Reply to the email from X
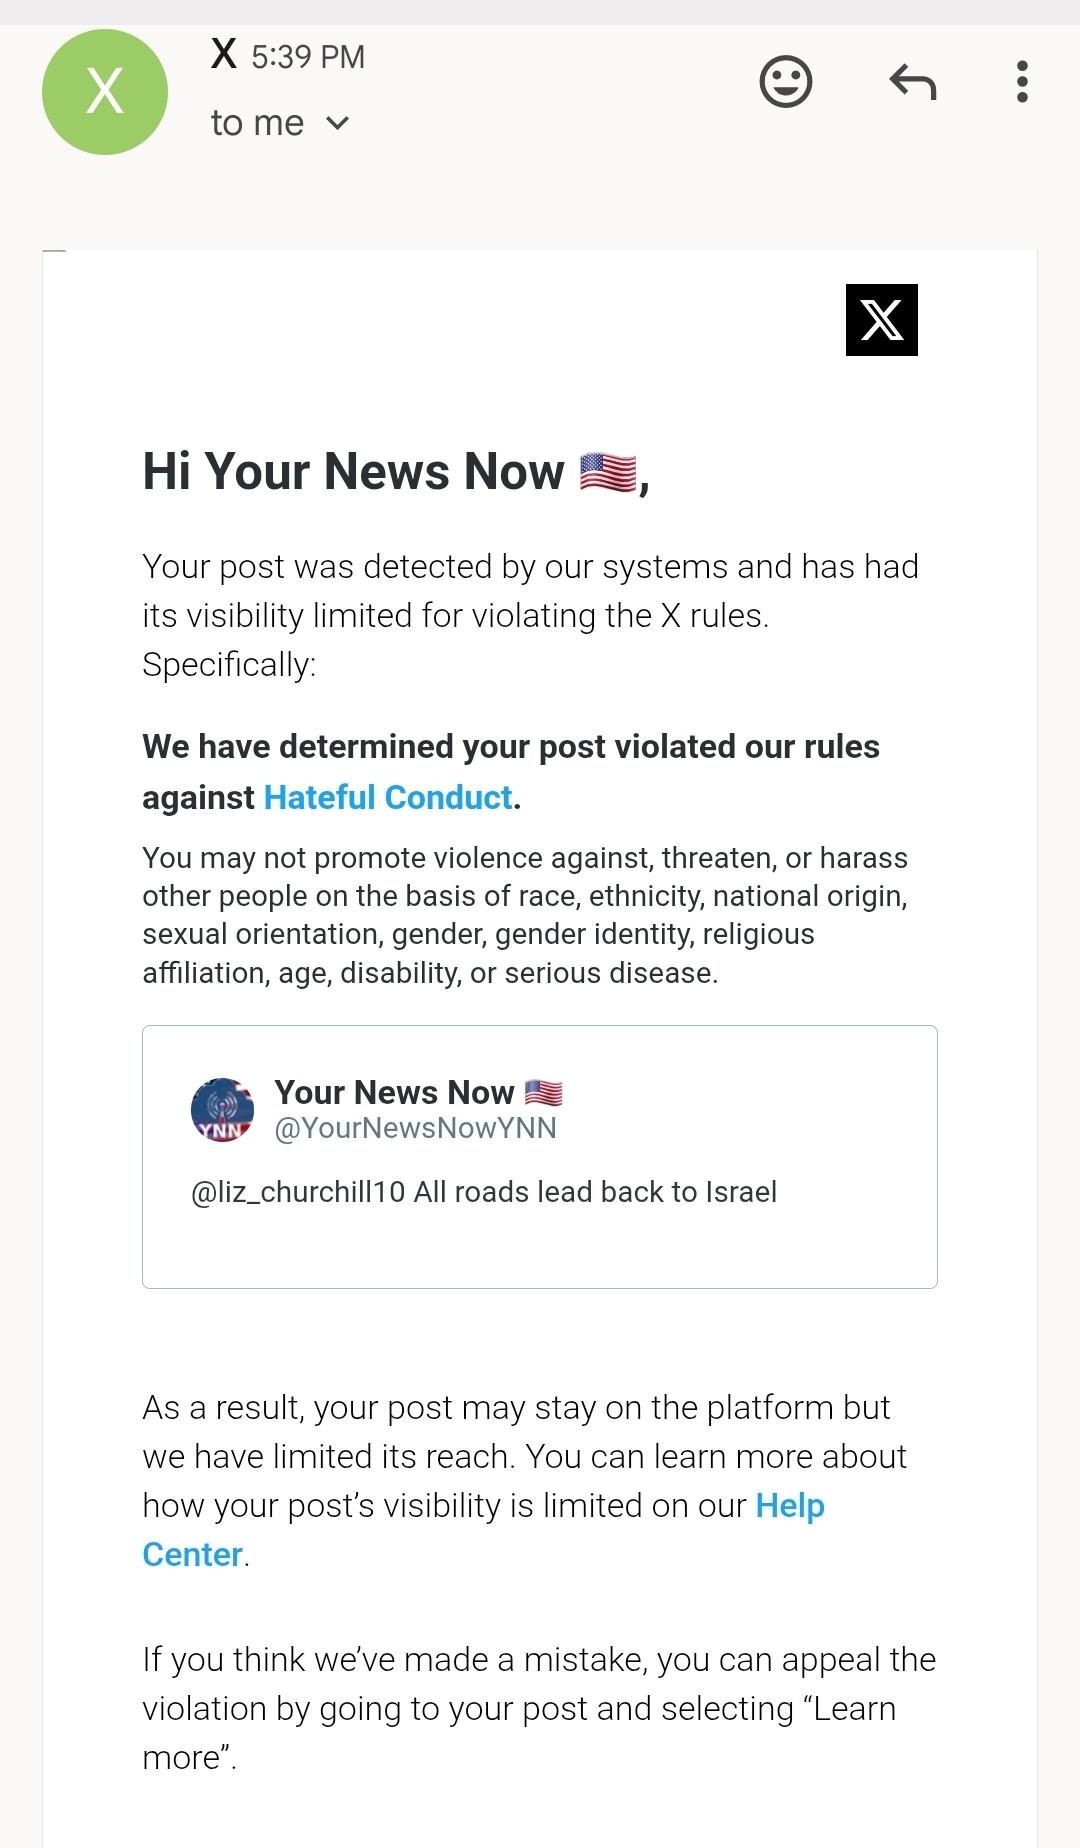The width and height of the screenshot is (1080, 1848). point(912,82)
